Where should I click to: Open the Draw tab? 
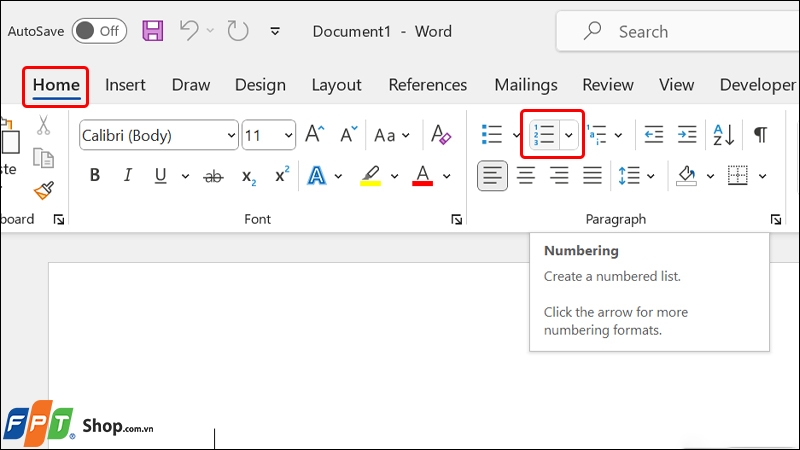(x=191, y=85)
